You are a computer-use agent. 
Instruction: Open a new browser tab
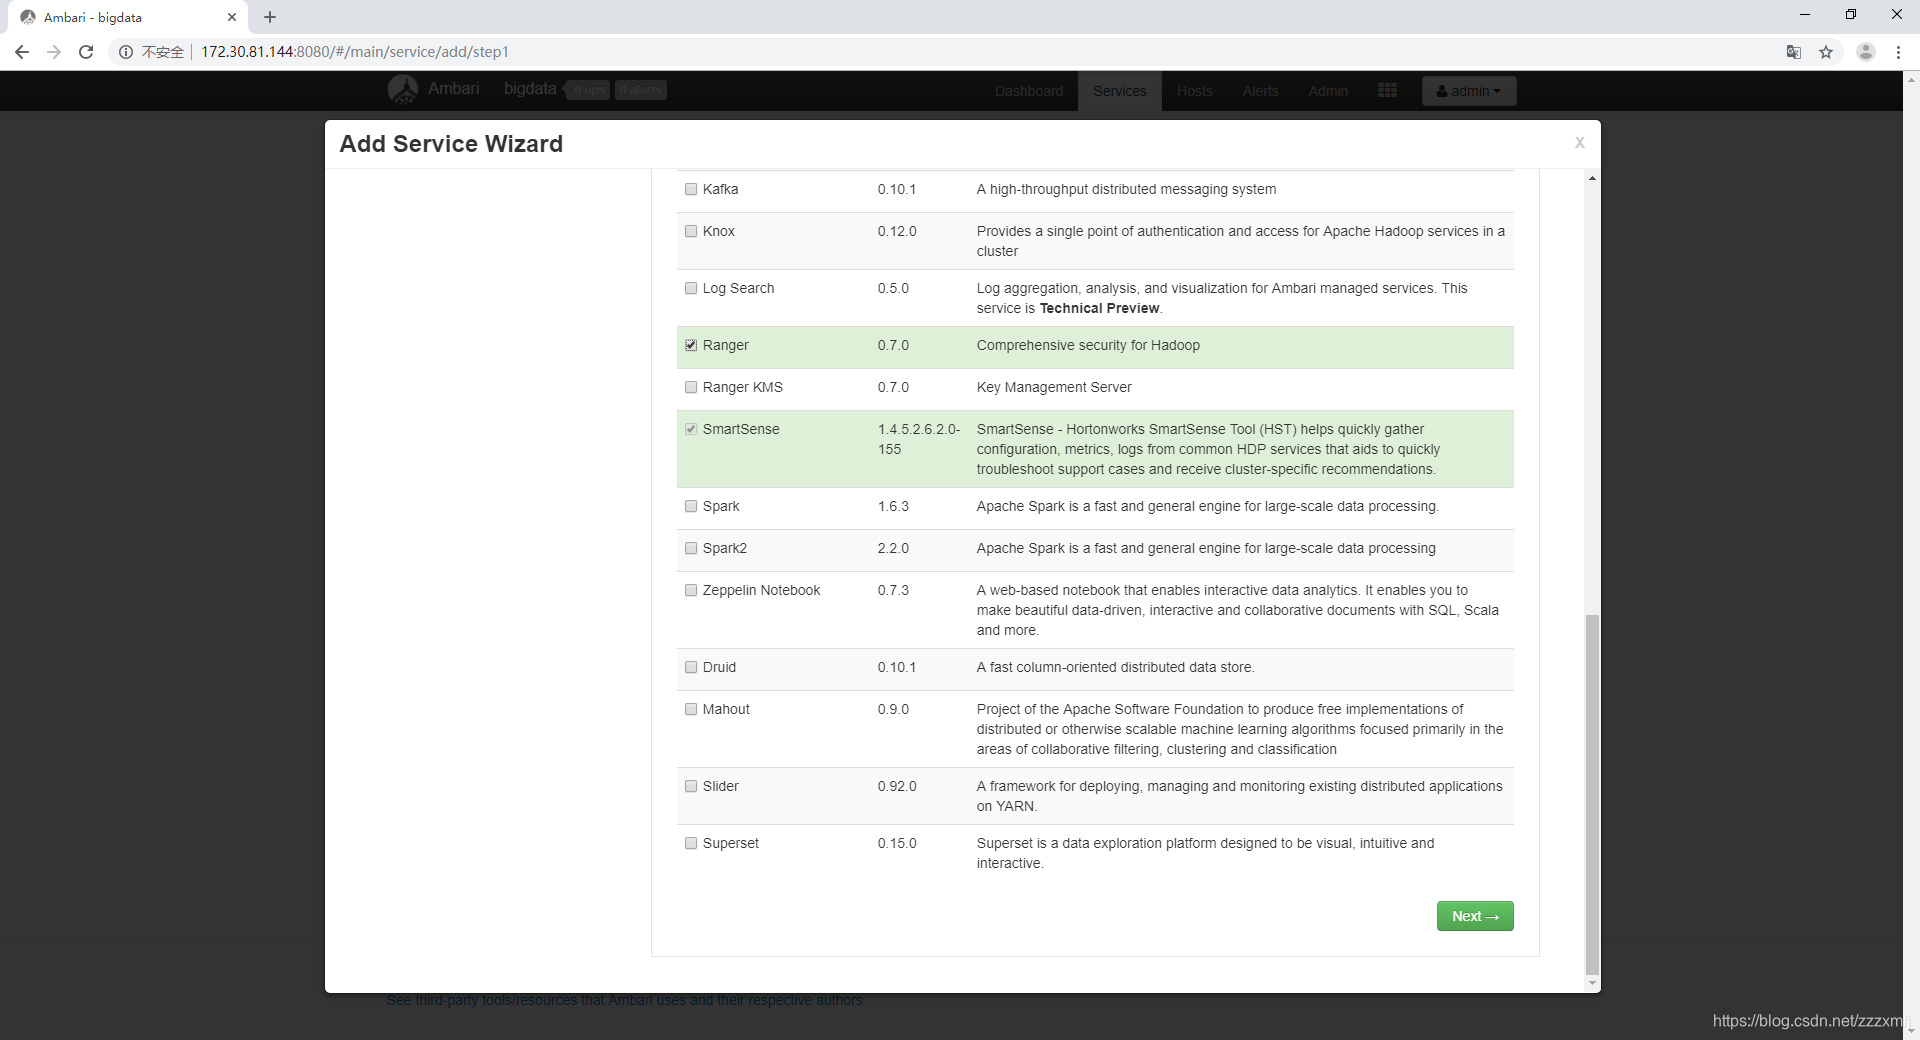coord(270,17)
